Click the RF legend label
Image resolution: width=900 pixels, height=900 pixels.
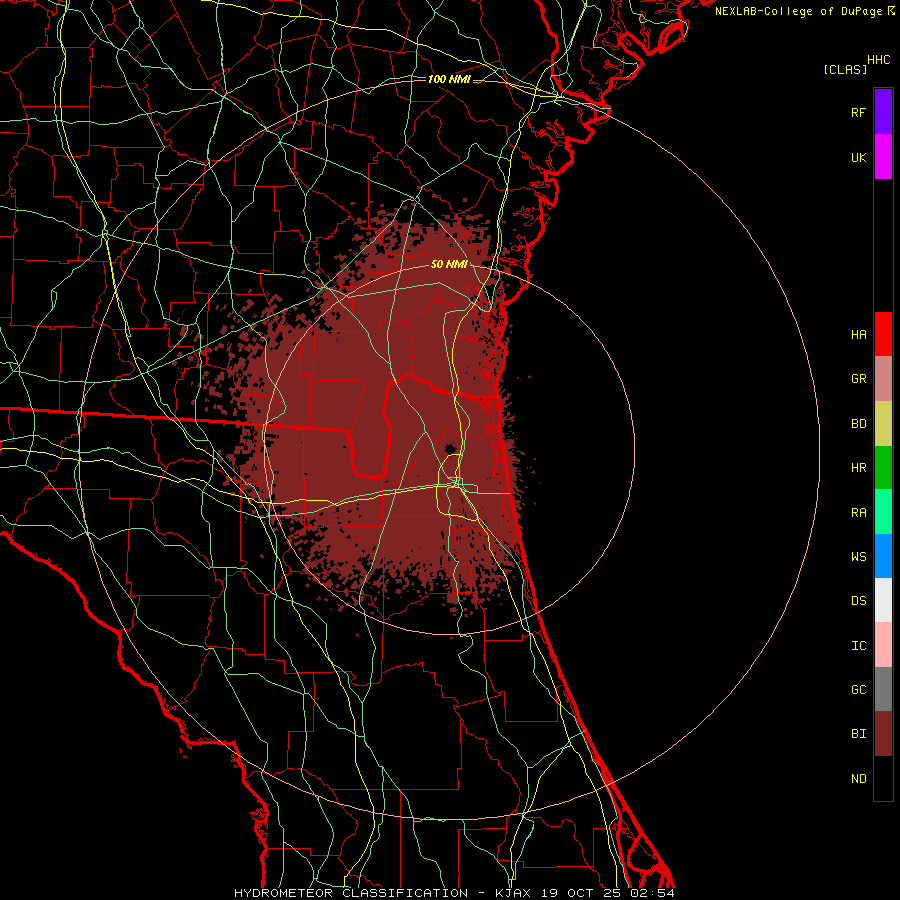pyautogui.click(x=858, y=112)
